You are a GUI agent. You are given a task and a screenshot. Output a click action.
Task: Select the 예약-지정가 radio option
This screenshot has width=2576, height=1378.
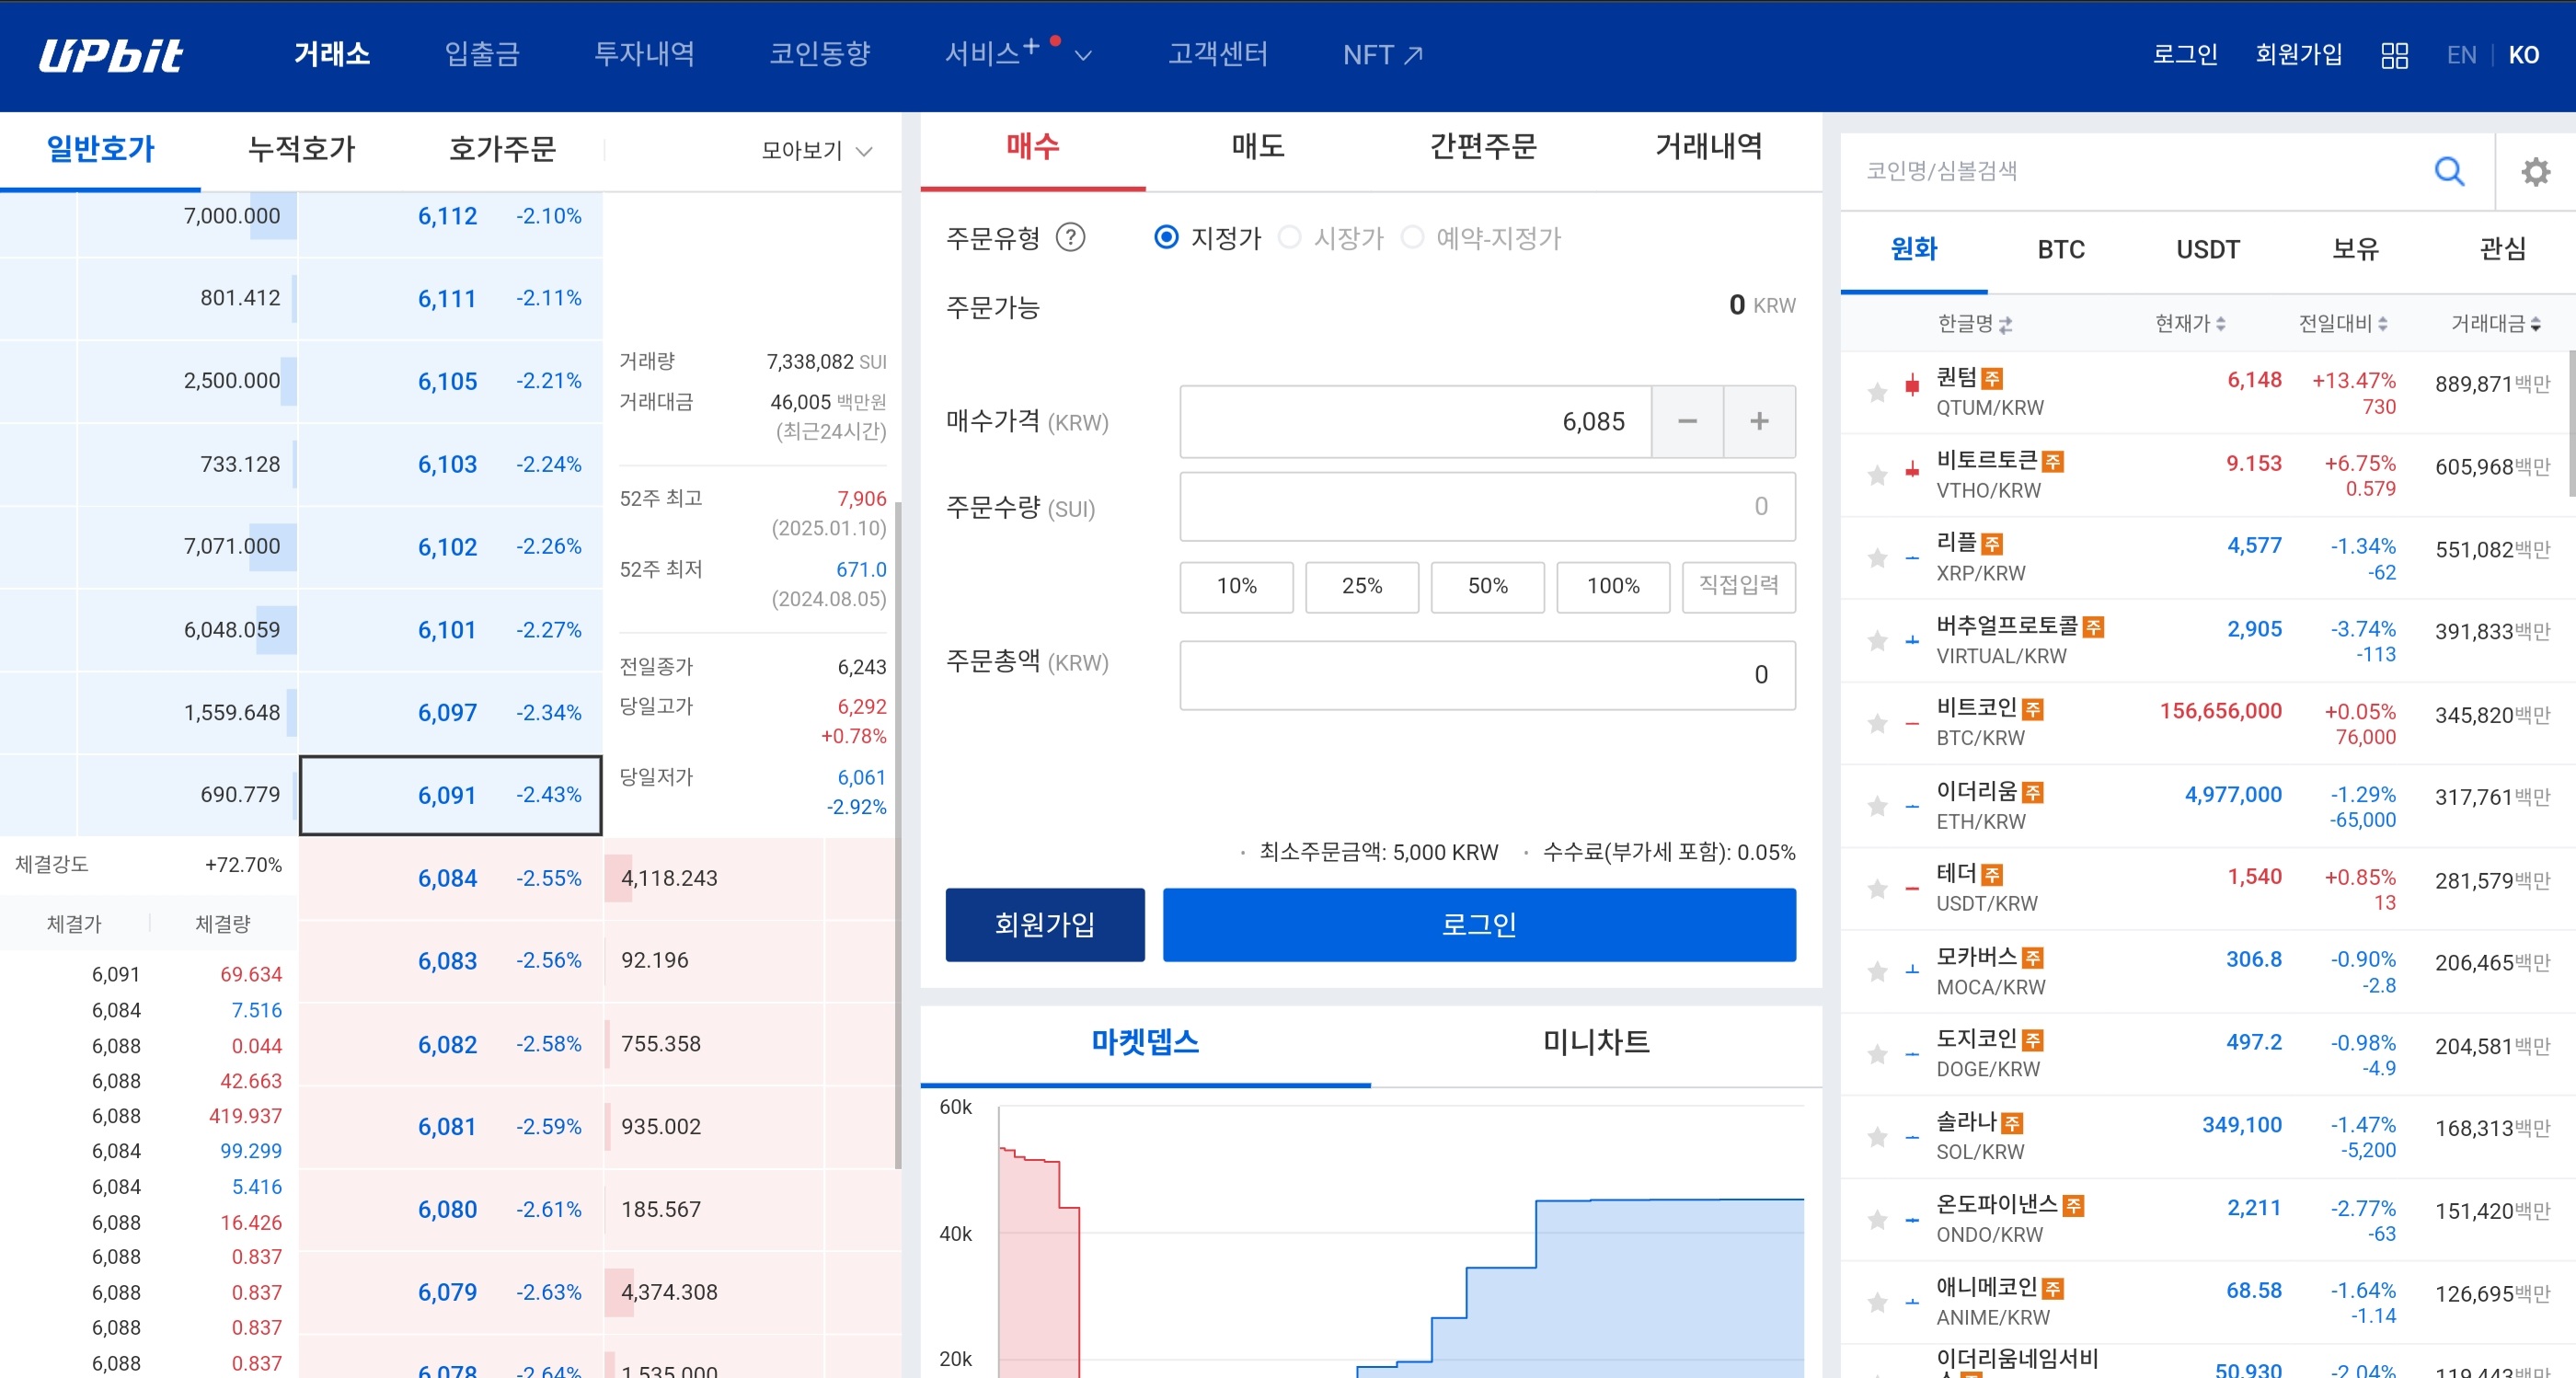point(1412,238)
